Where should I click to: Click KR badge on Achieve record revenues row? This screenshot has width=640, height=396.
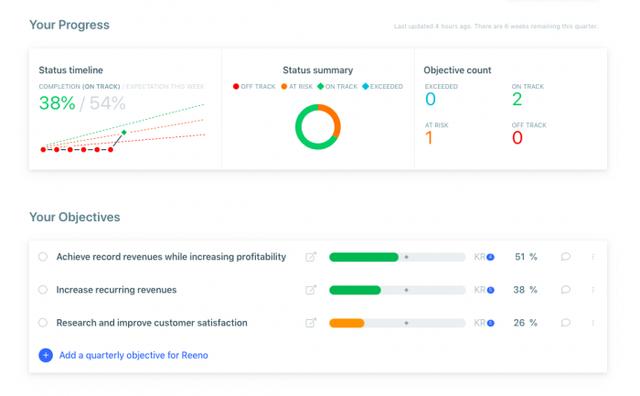coord(484,257)
